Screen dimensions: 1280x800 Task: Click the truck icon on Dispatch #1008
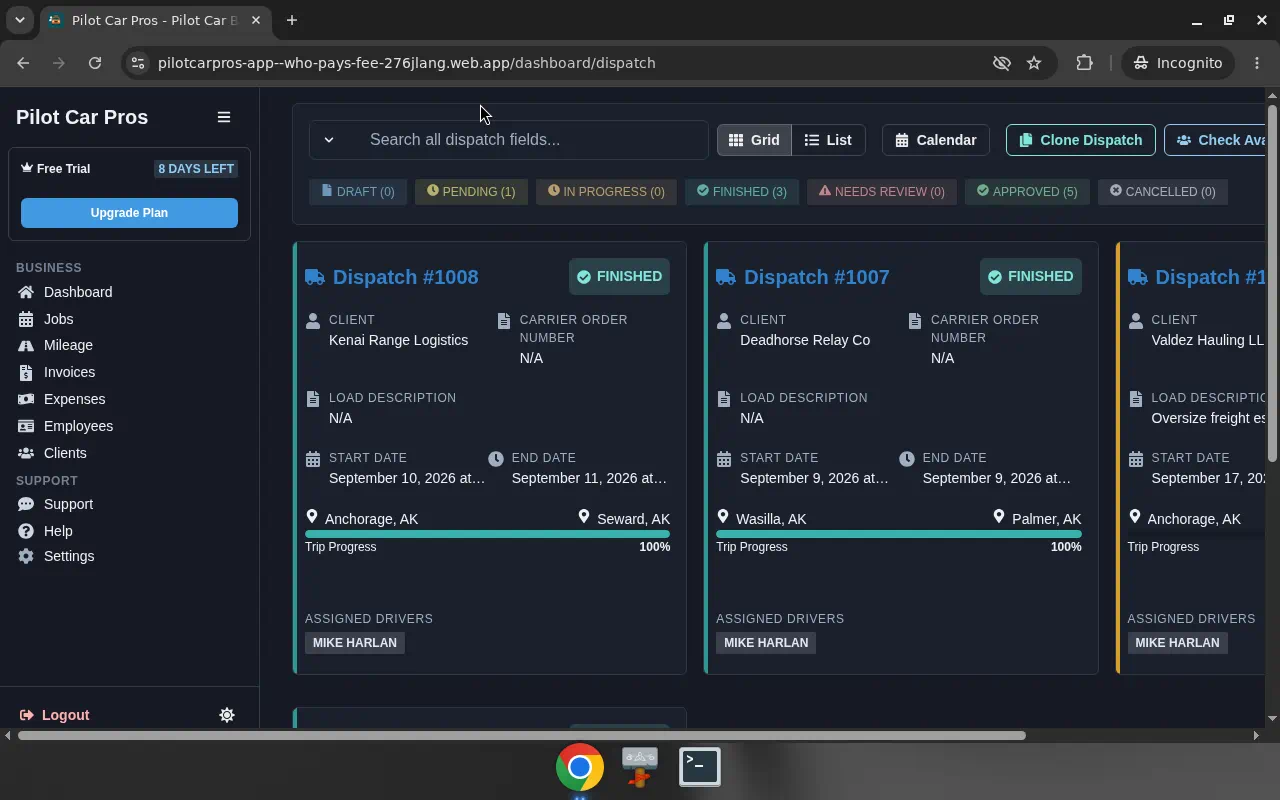pos(315,277)
